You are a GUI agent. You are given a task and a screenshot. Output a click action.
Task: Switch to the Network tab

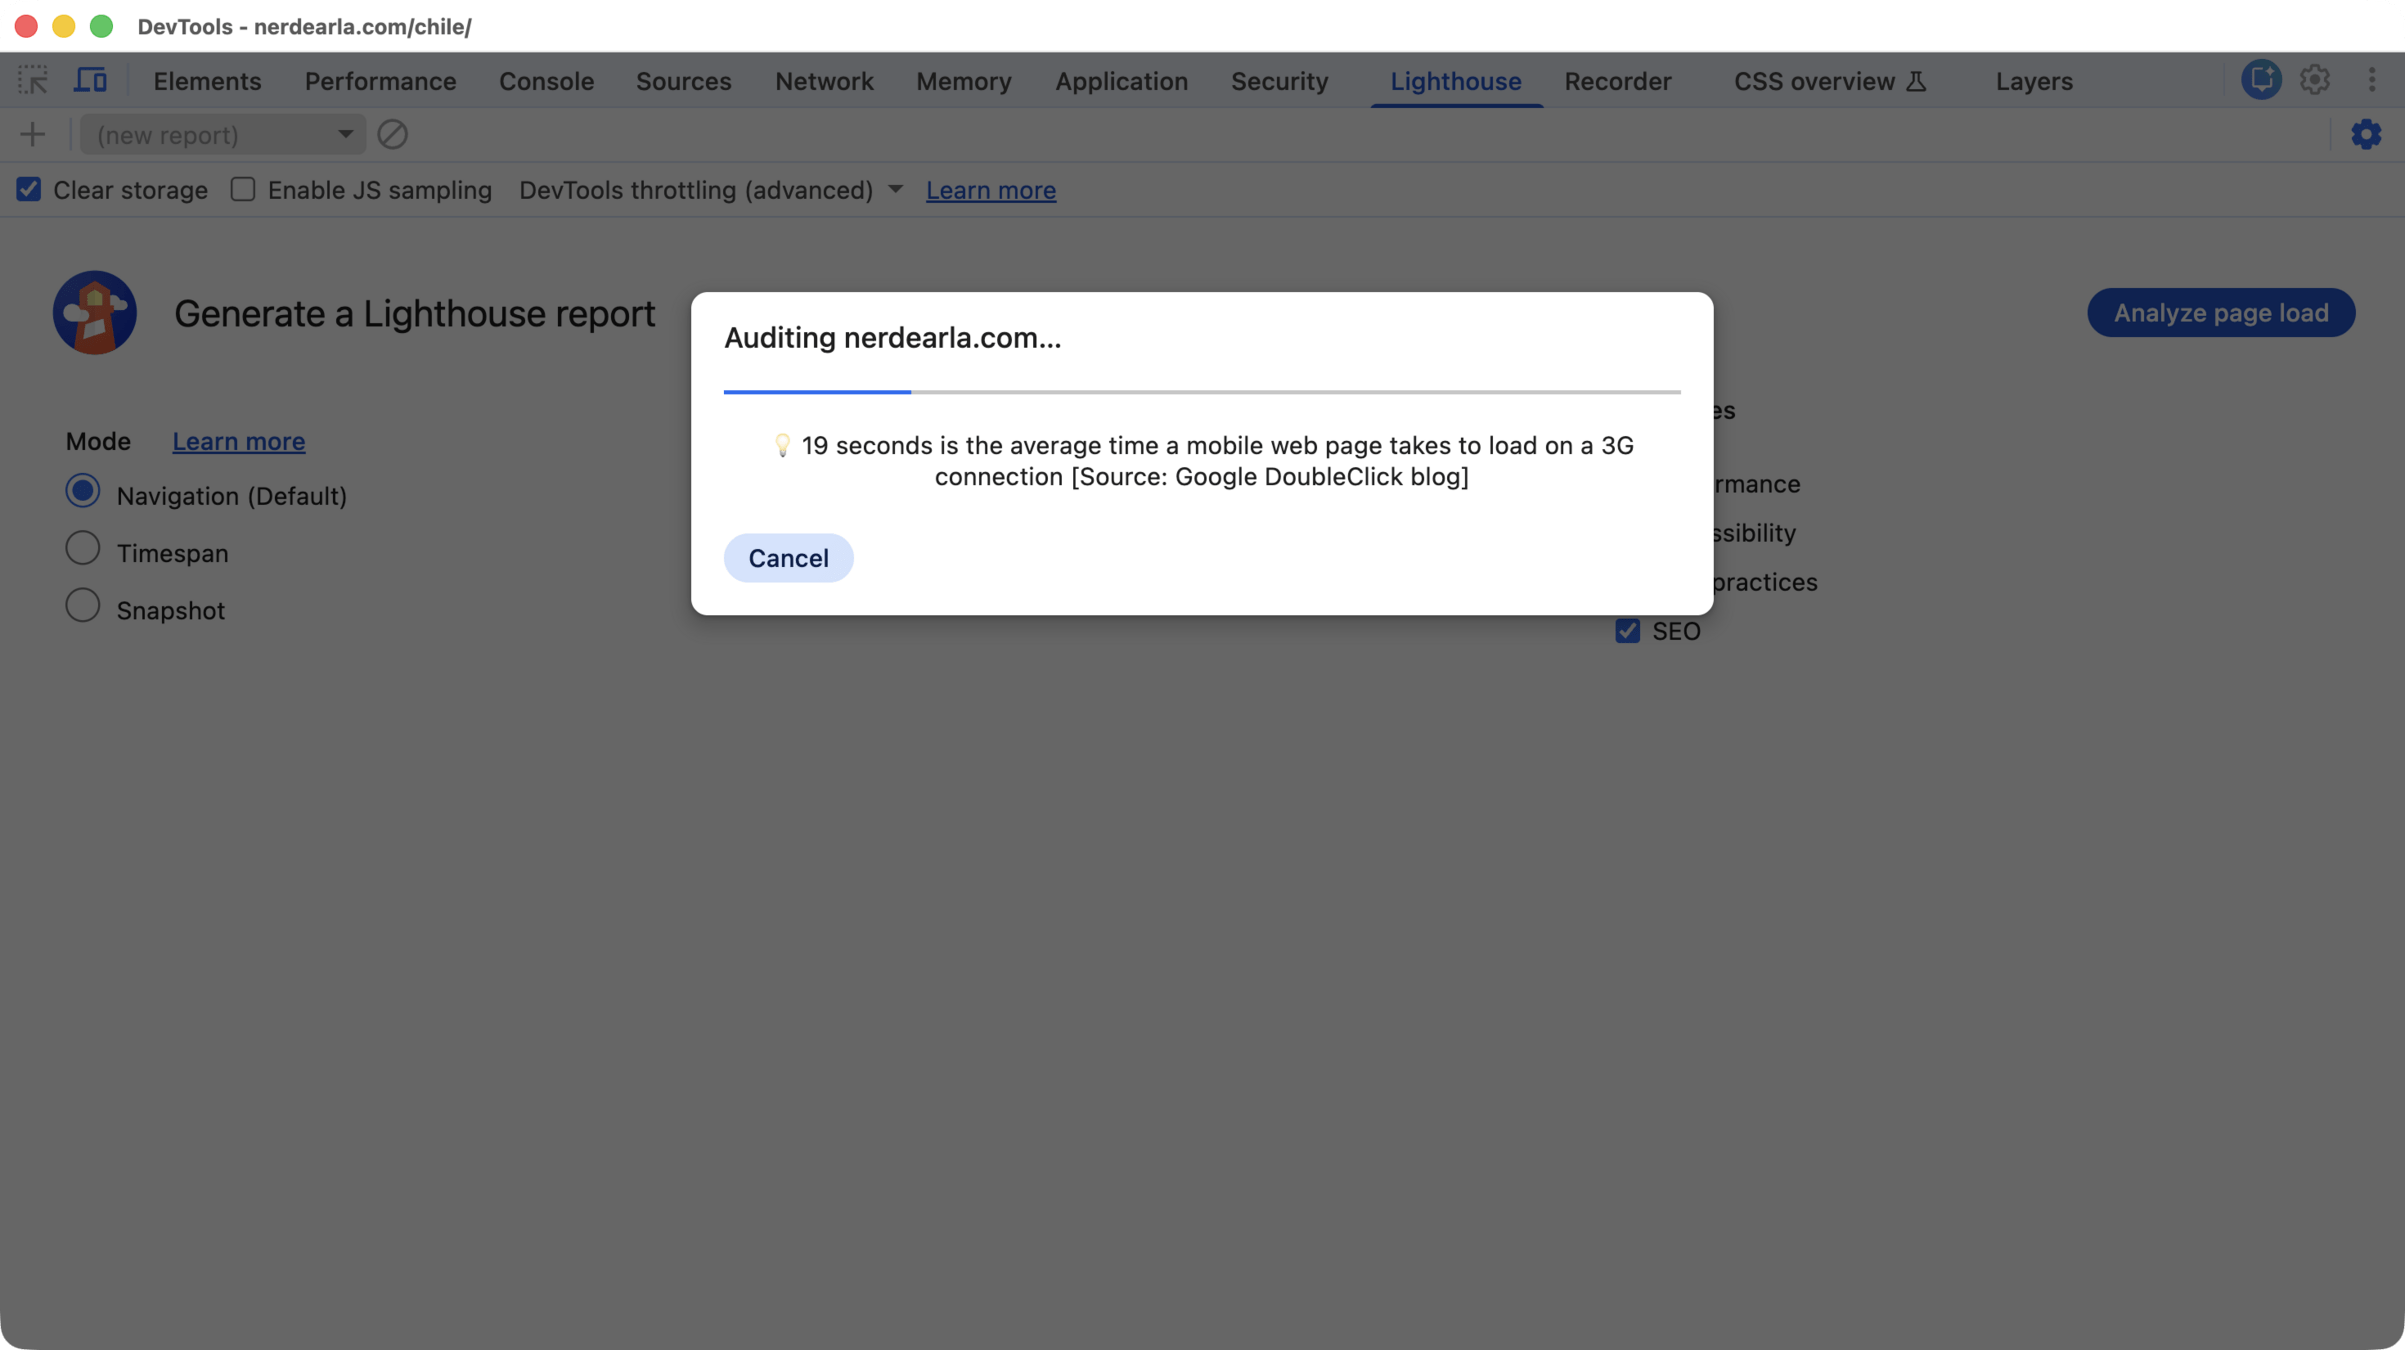(823, 81)
